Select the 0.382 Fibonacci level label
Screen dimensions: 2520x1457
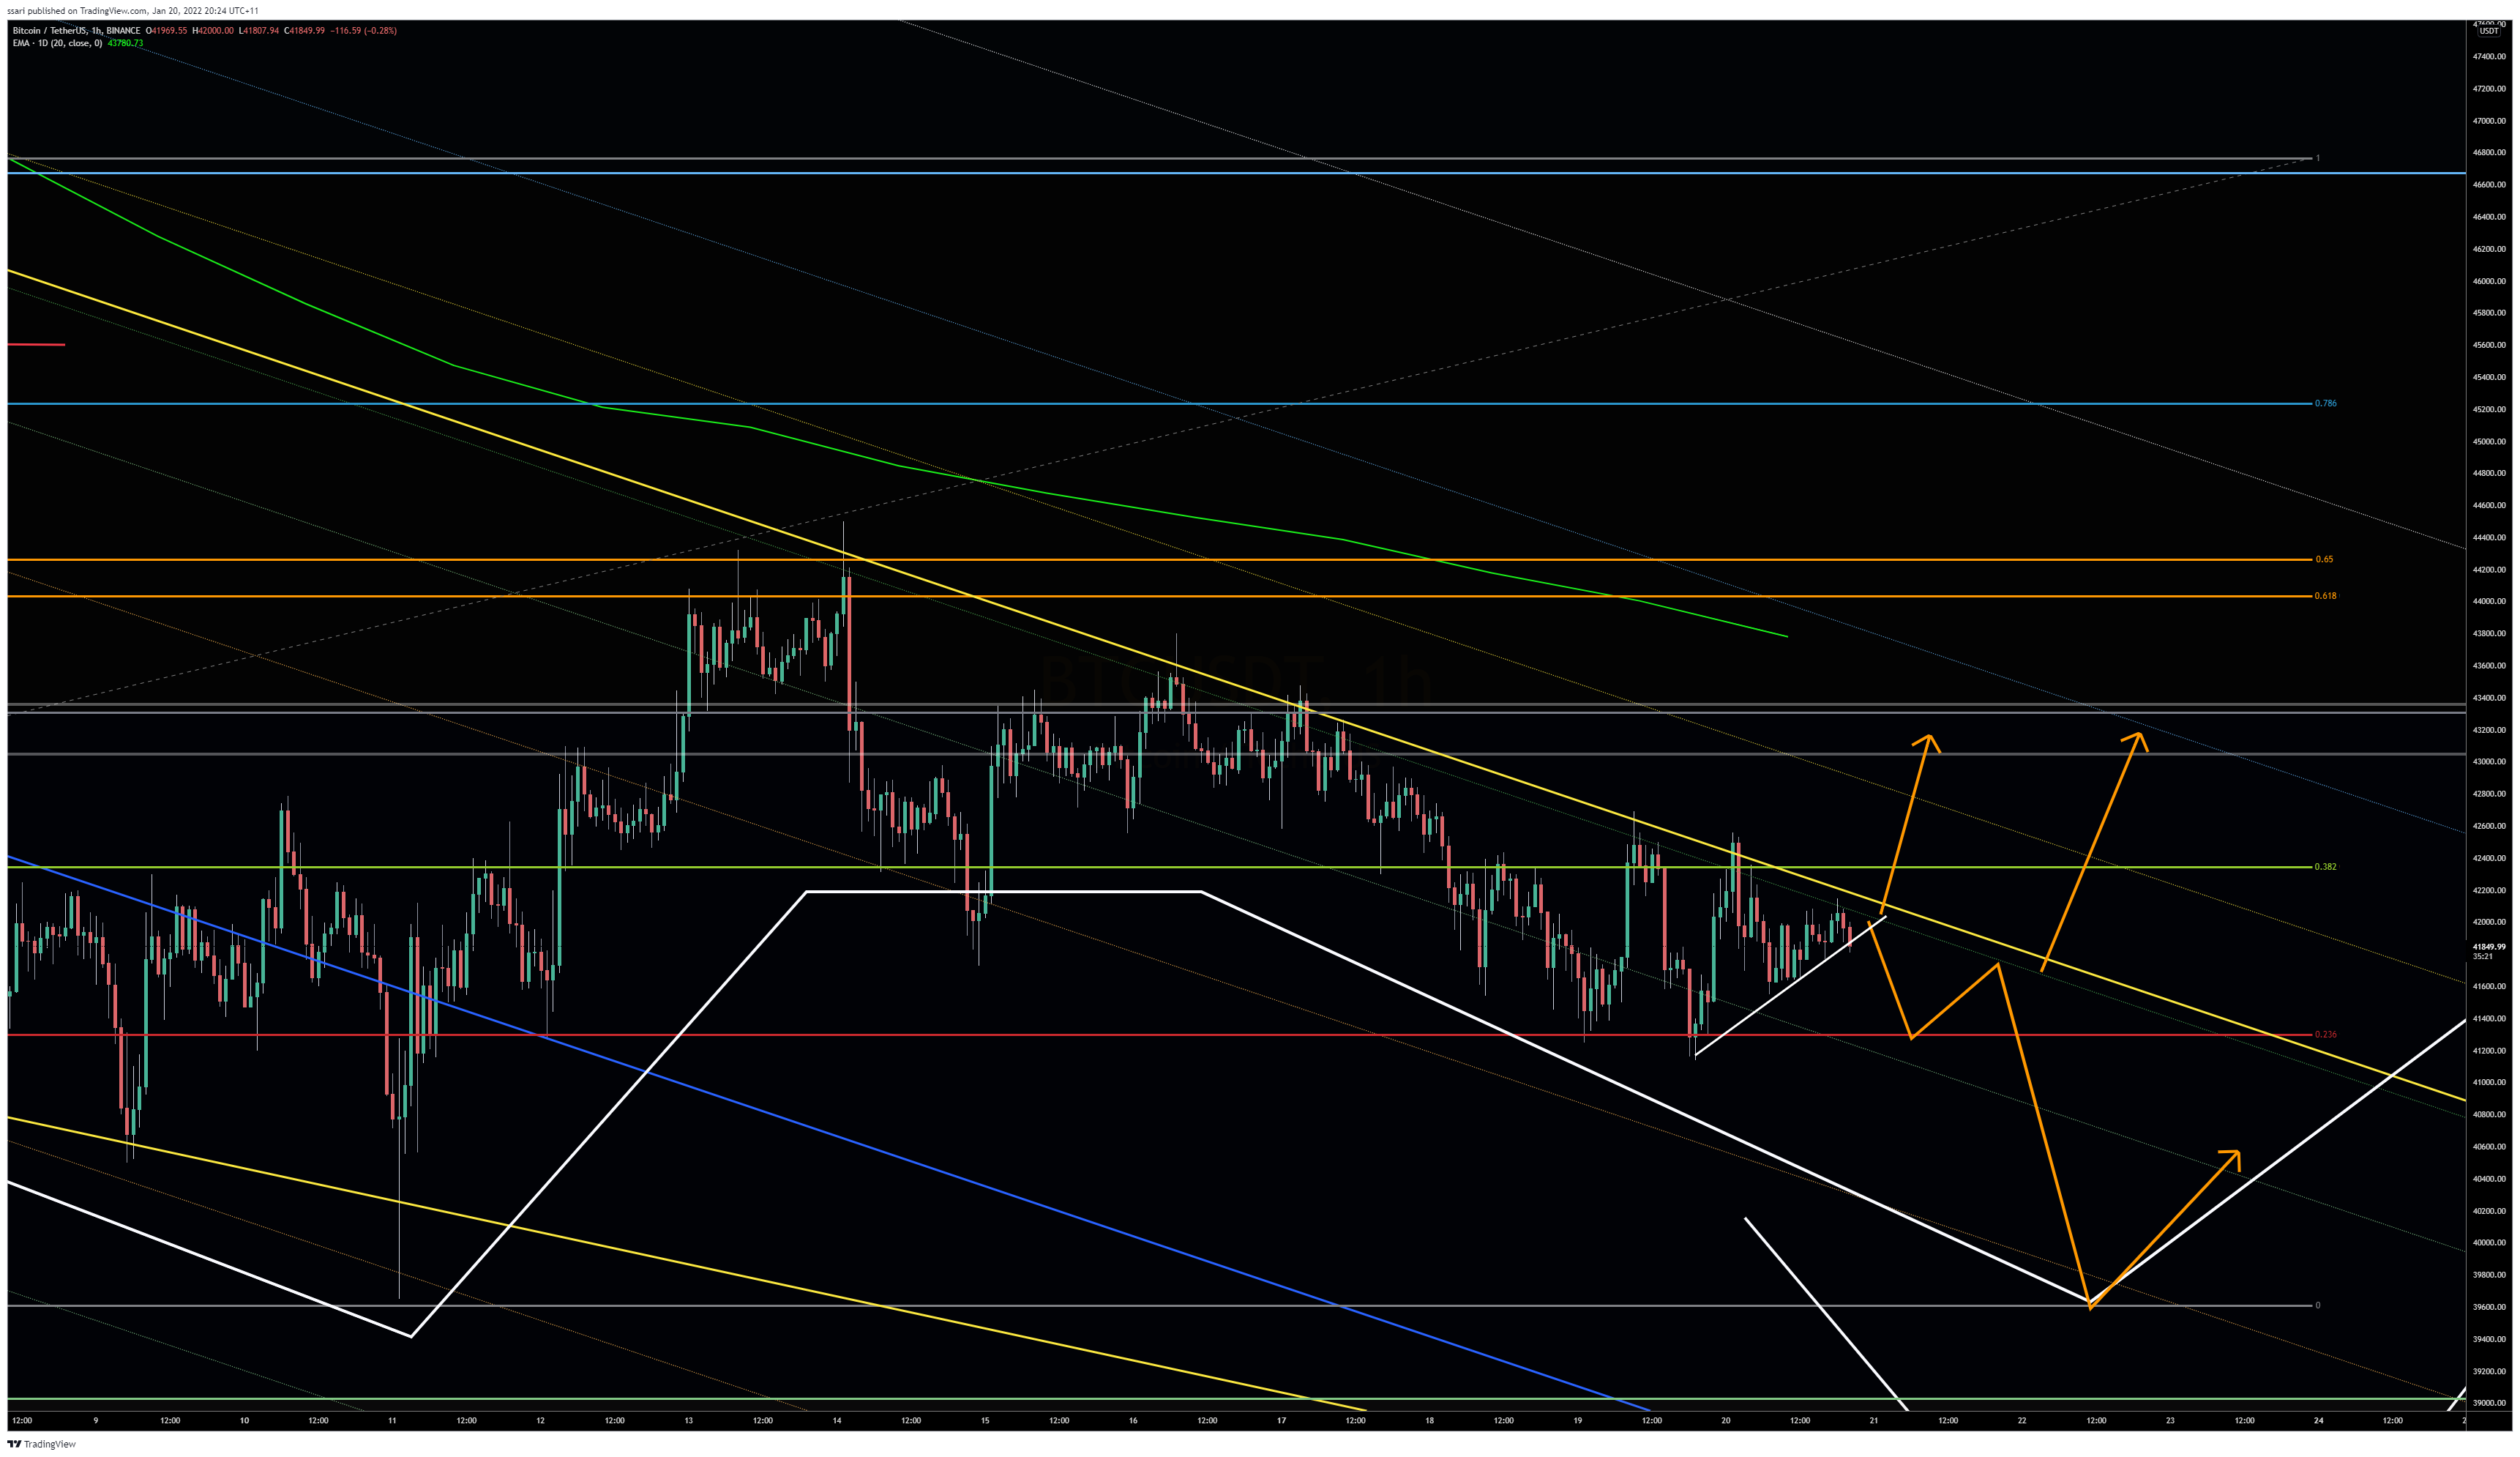(x=2325, y=866)
